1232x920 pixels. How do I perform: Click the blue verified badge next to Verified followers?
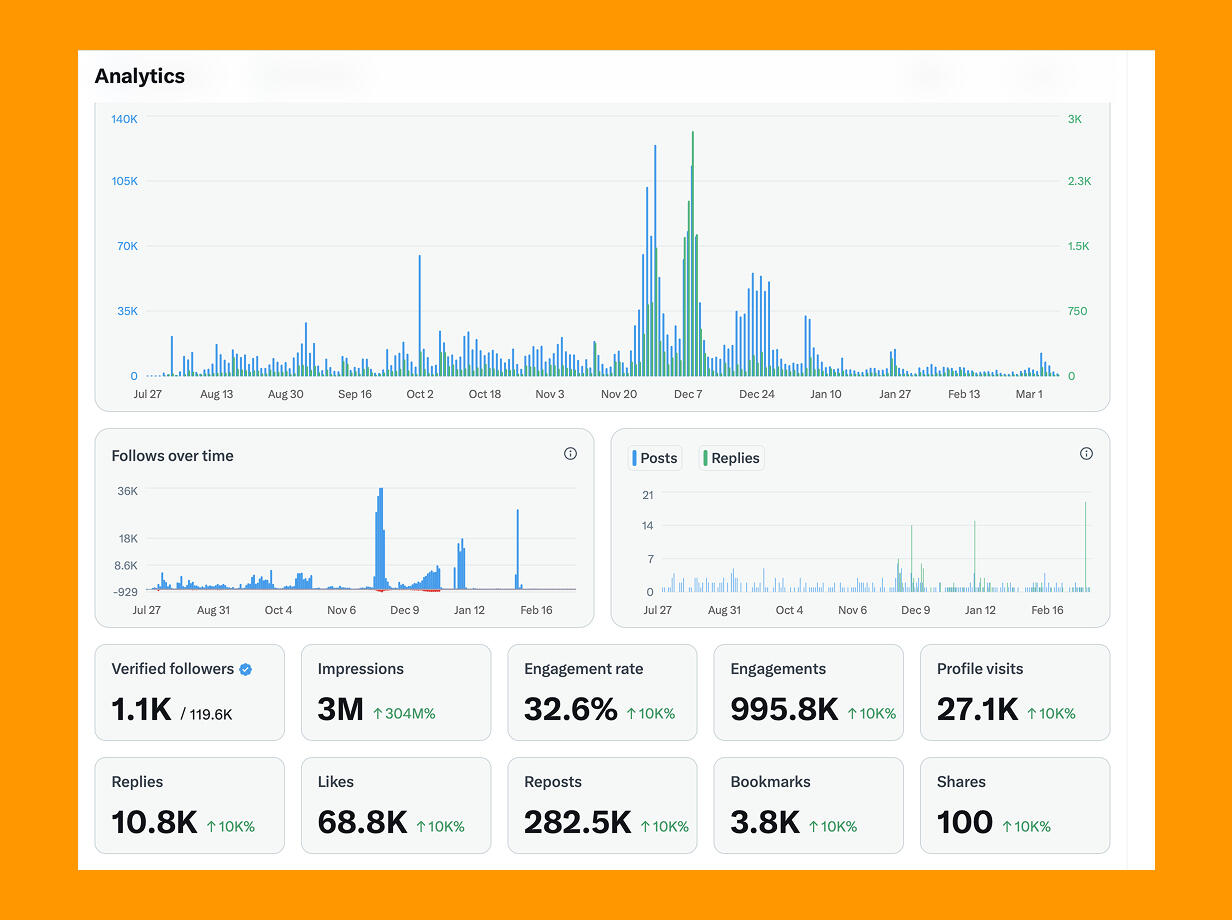click(x=246, y=669)
